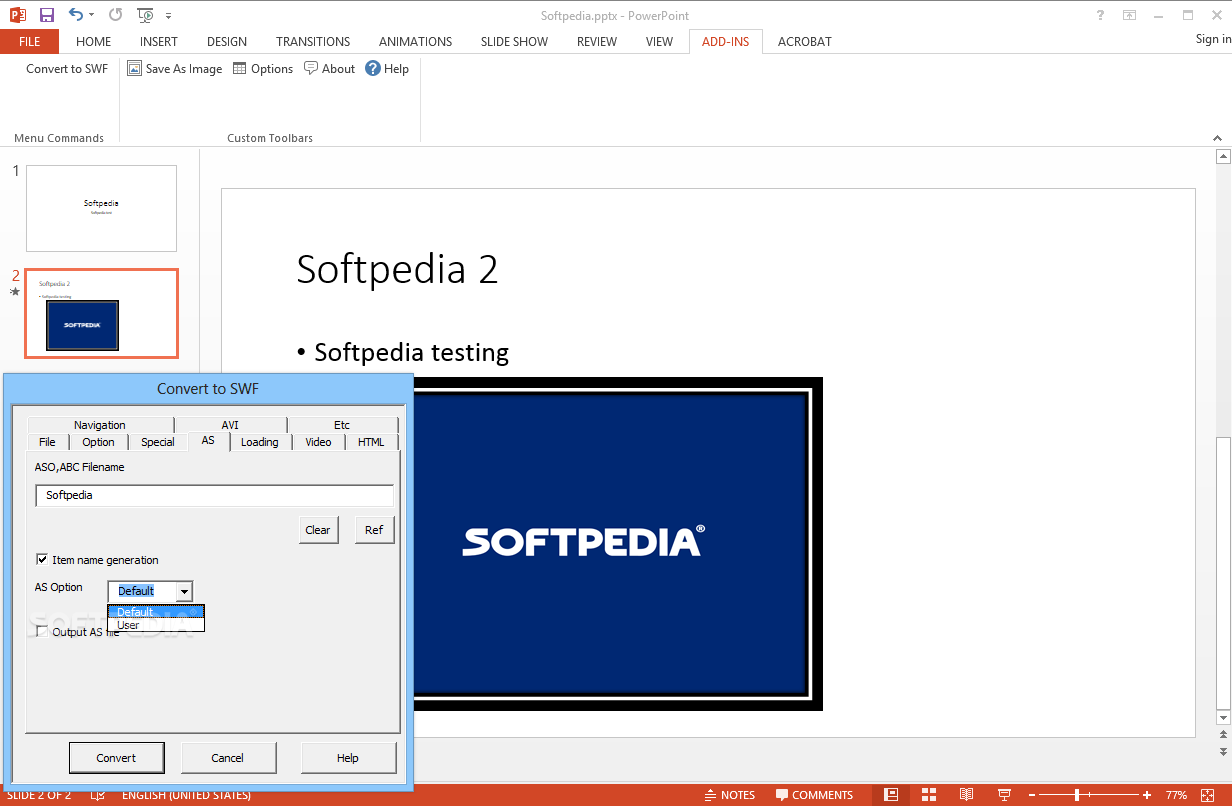Screen dimensions: 1232x806
Task: Undo the last action with the undo arrow
Action: [76, 15]
